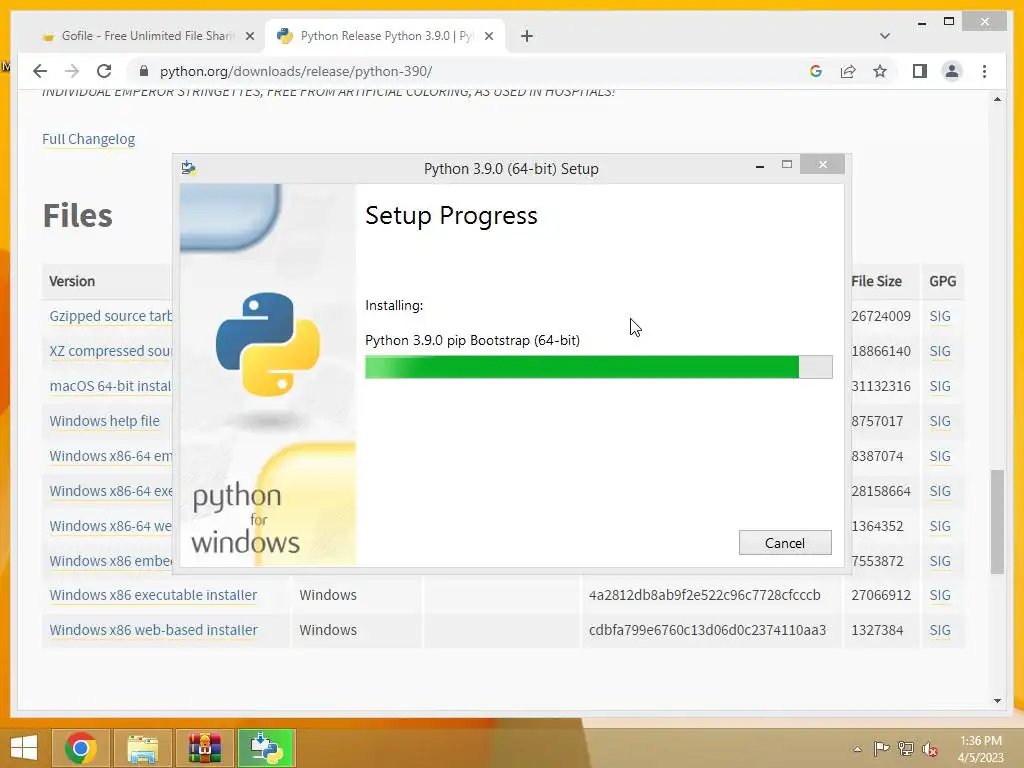Close the Python Release tab

tap(488, 36)
